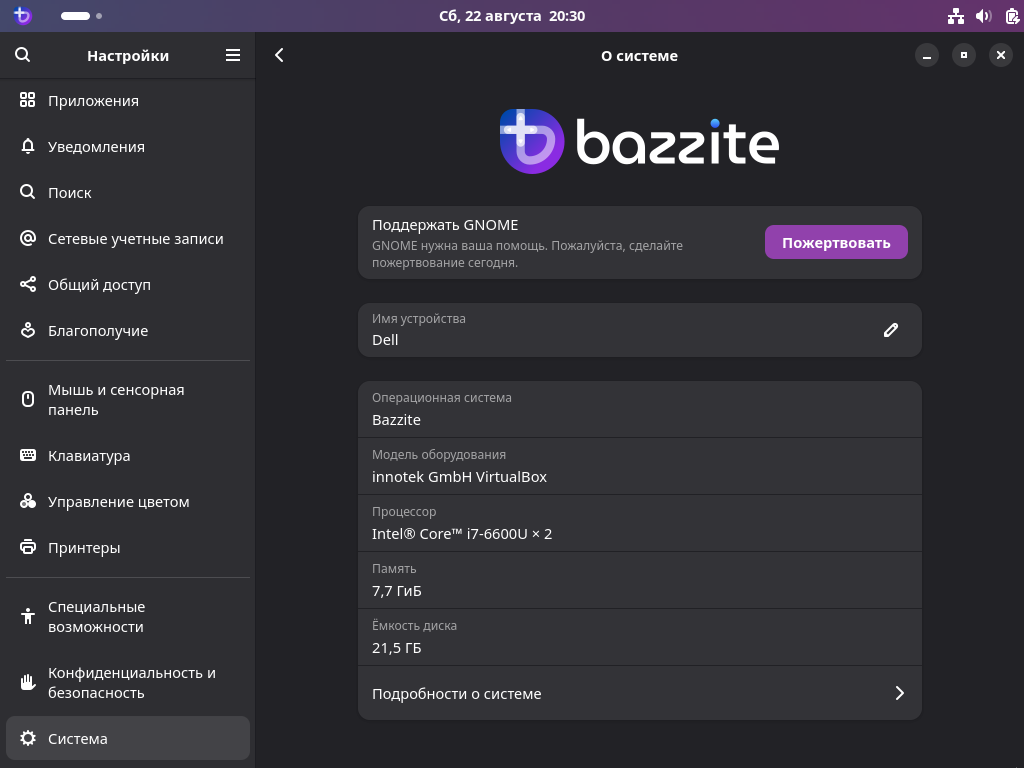Click the Wellbeing icon

[x=27, y=330]
